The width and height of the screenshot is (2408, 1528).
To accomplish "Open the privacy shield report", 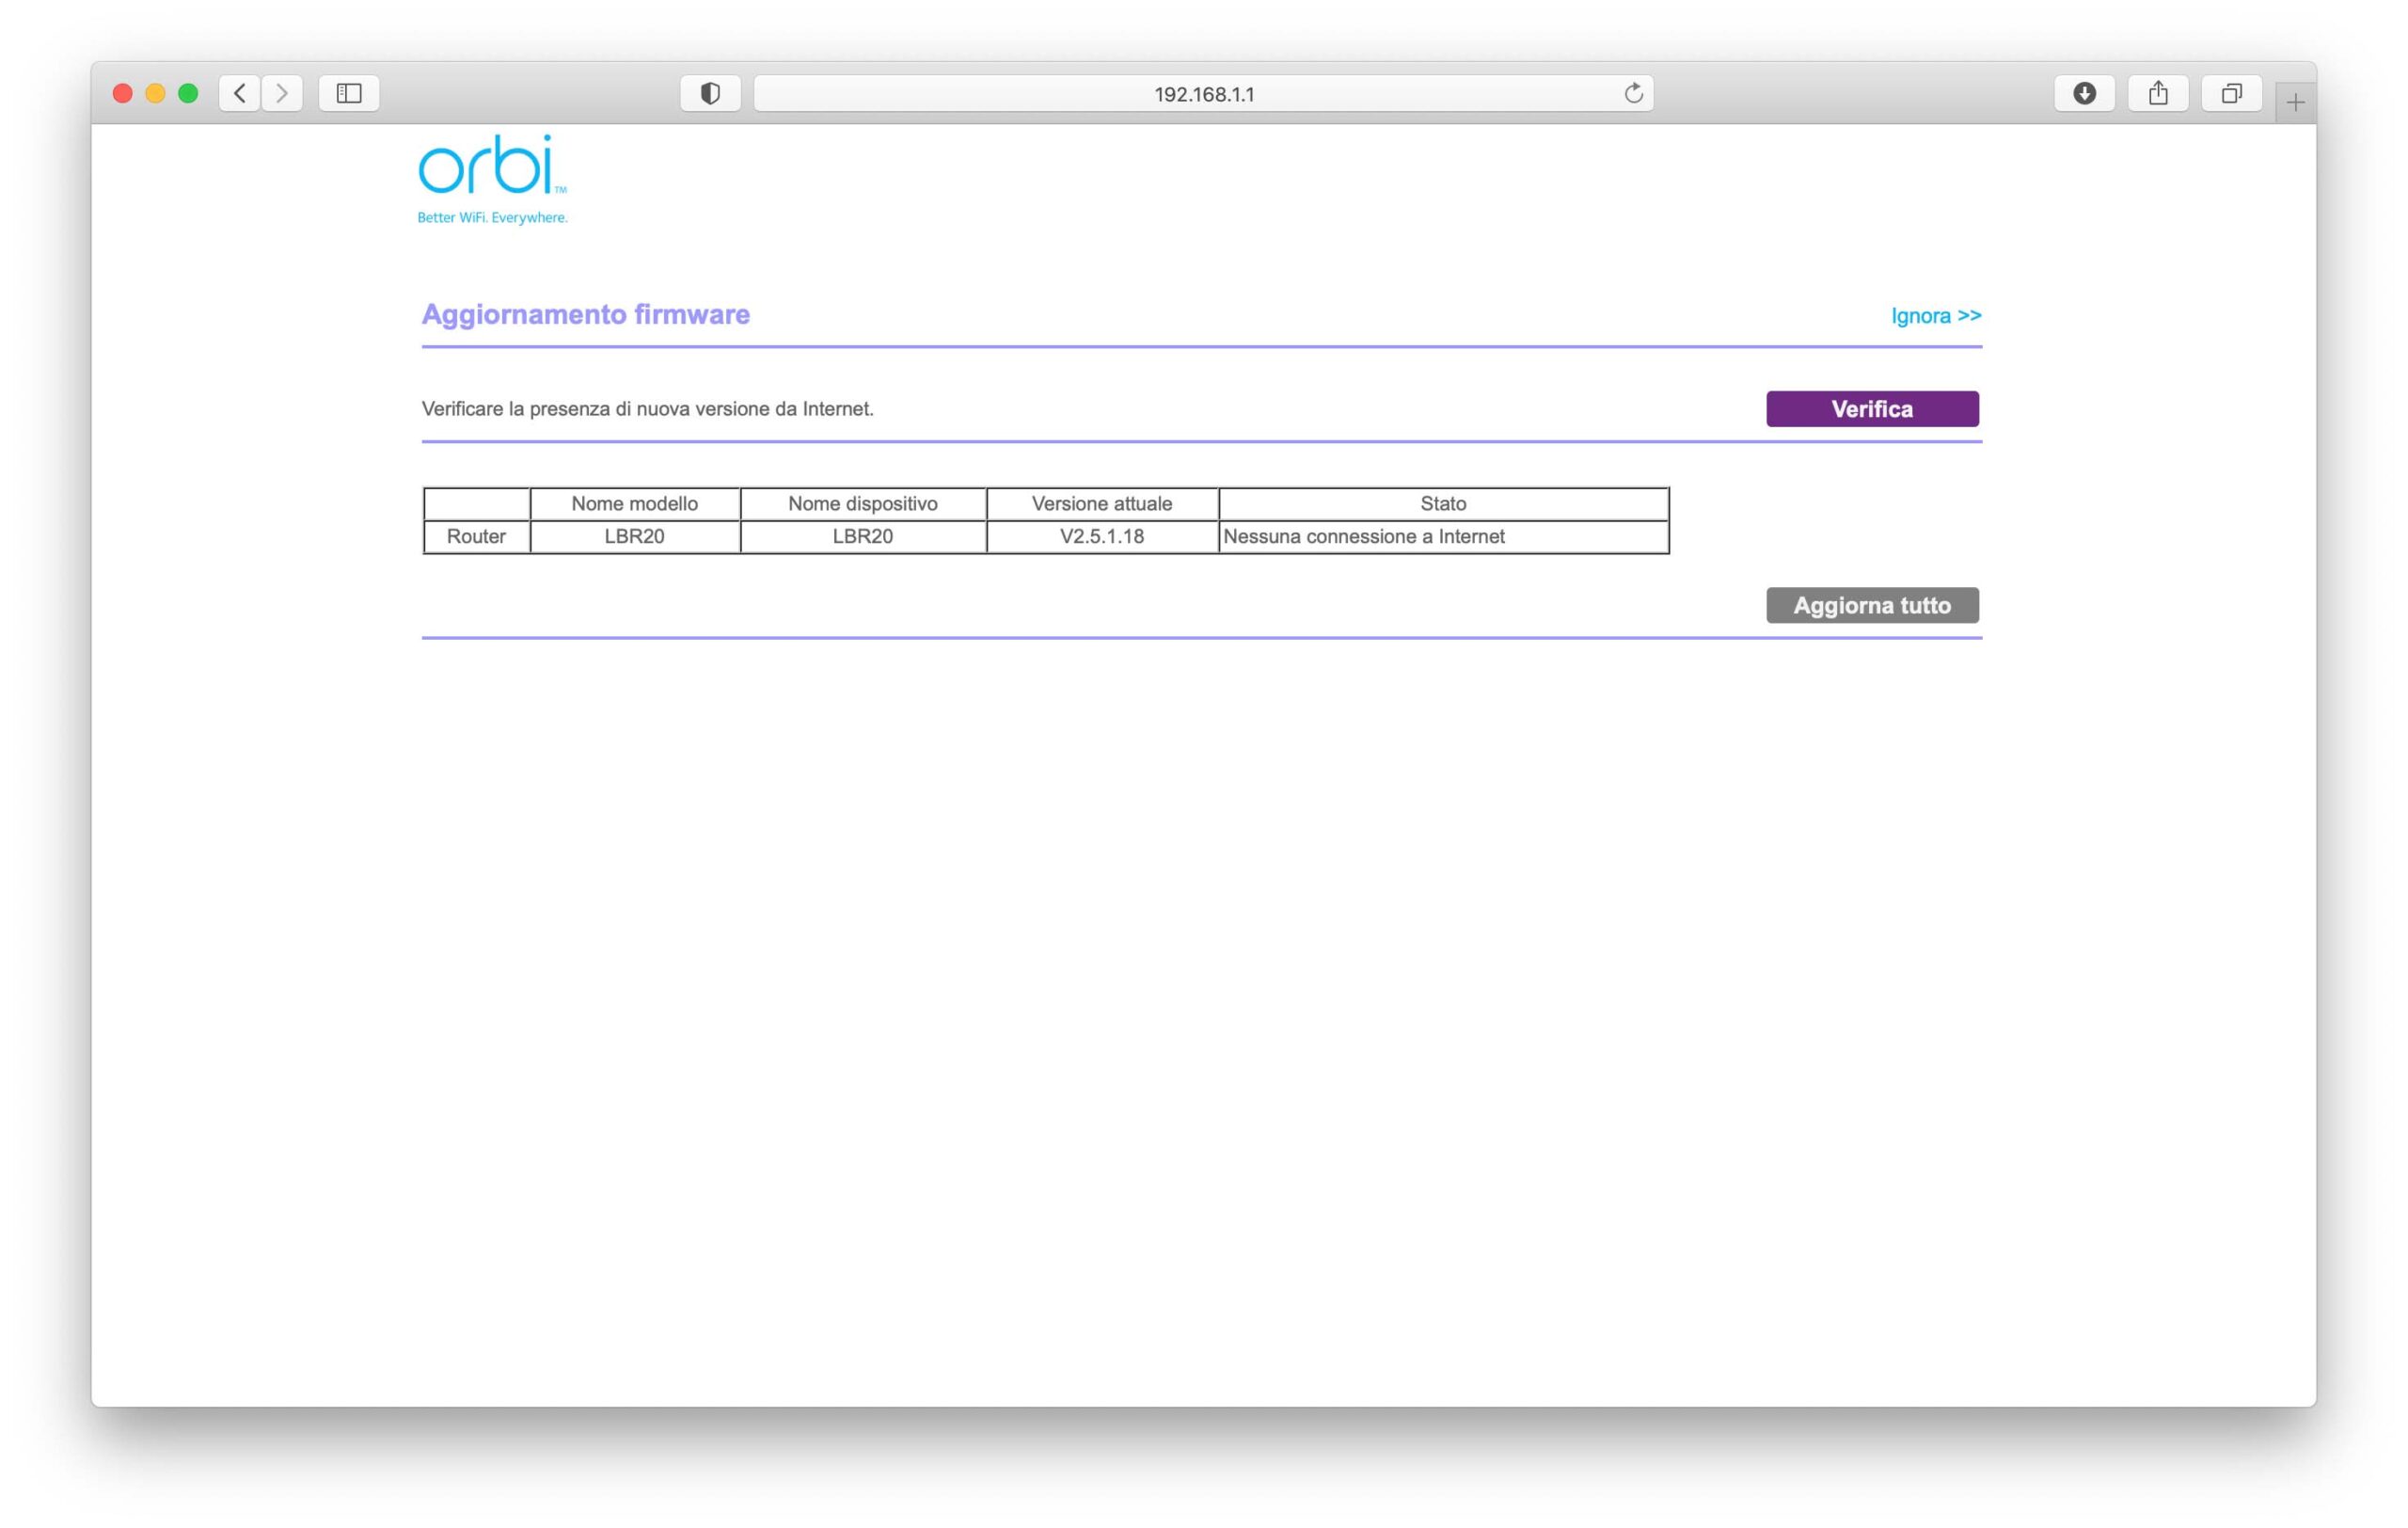I will coord(710,93).
